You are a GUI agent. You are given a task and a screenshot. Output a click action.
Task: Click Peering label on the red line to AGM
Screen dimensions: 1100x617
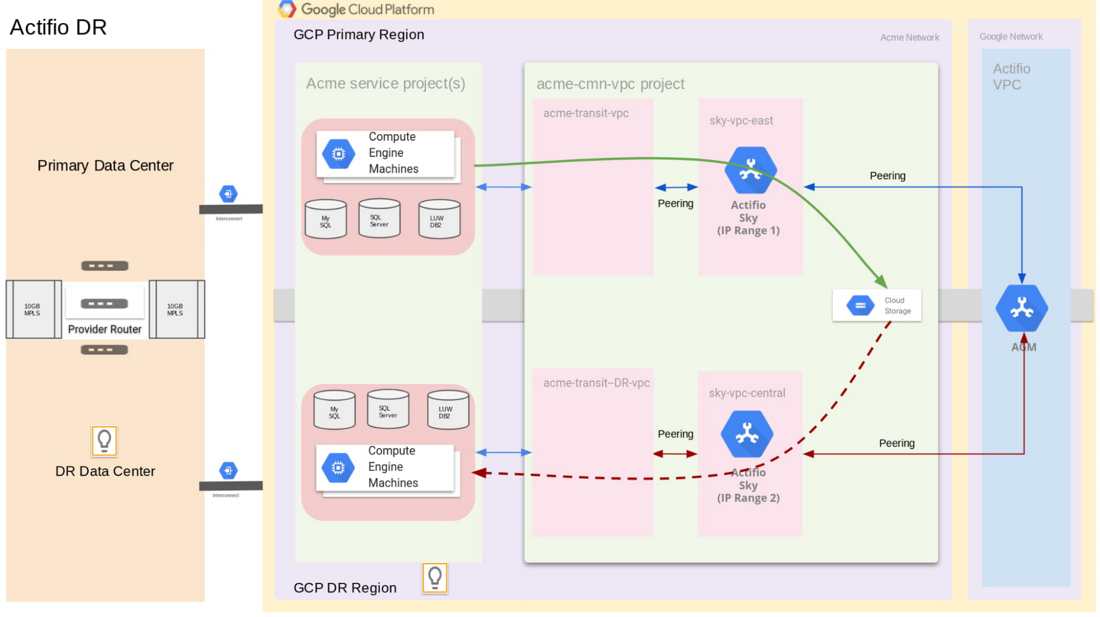897,443
